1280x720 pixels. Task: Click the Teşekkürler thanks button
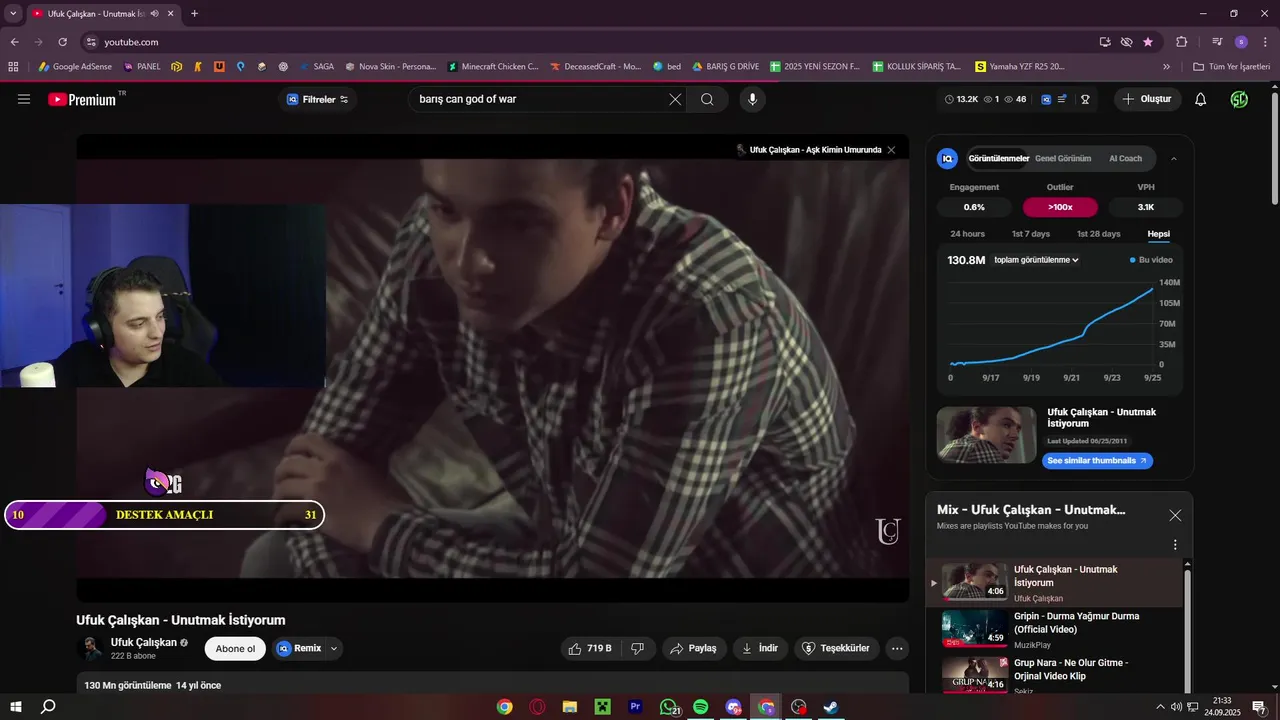837,648
